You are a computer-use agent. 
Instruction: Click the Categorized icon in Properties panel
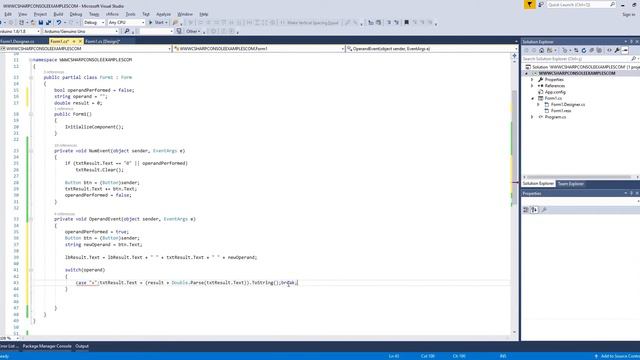pyautogui.click(x=526, y=210)
